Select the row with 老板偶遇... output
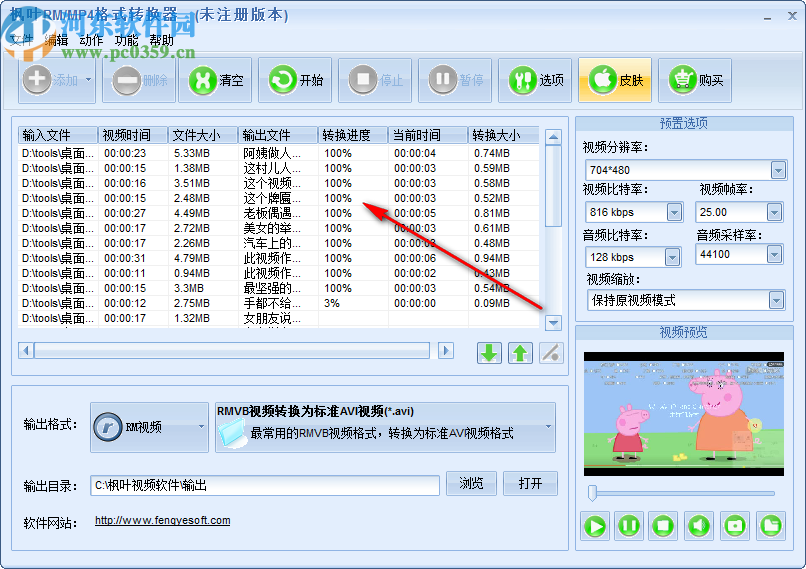The image size is (806, 569). point(279,213)
